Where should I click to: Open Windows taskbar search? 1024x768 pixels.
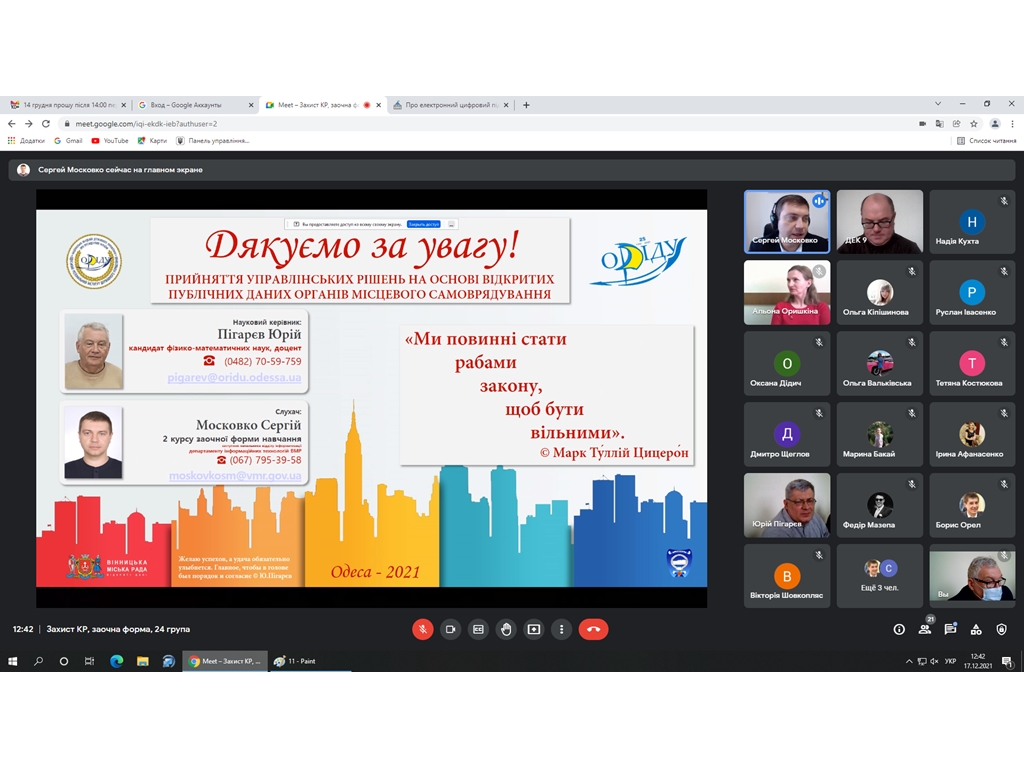coord(39,661)
